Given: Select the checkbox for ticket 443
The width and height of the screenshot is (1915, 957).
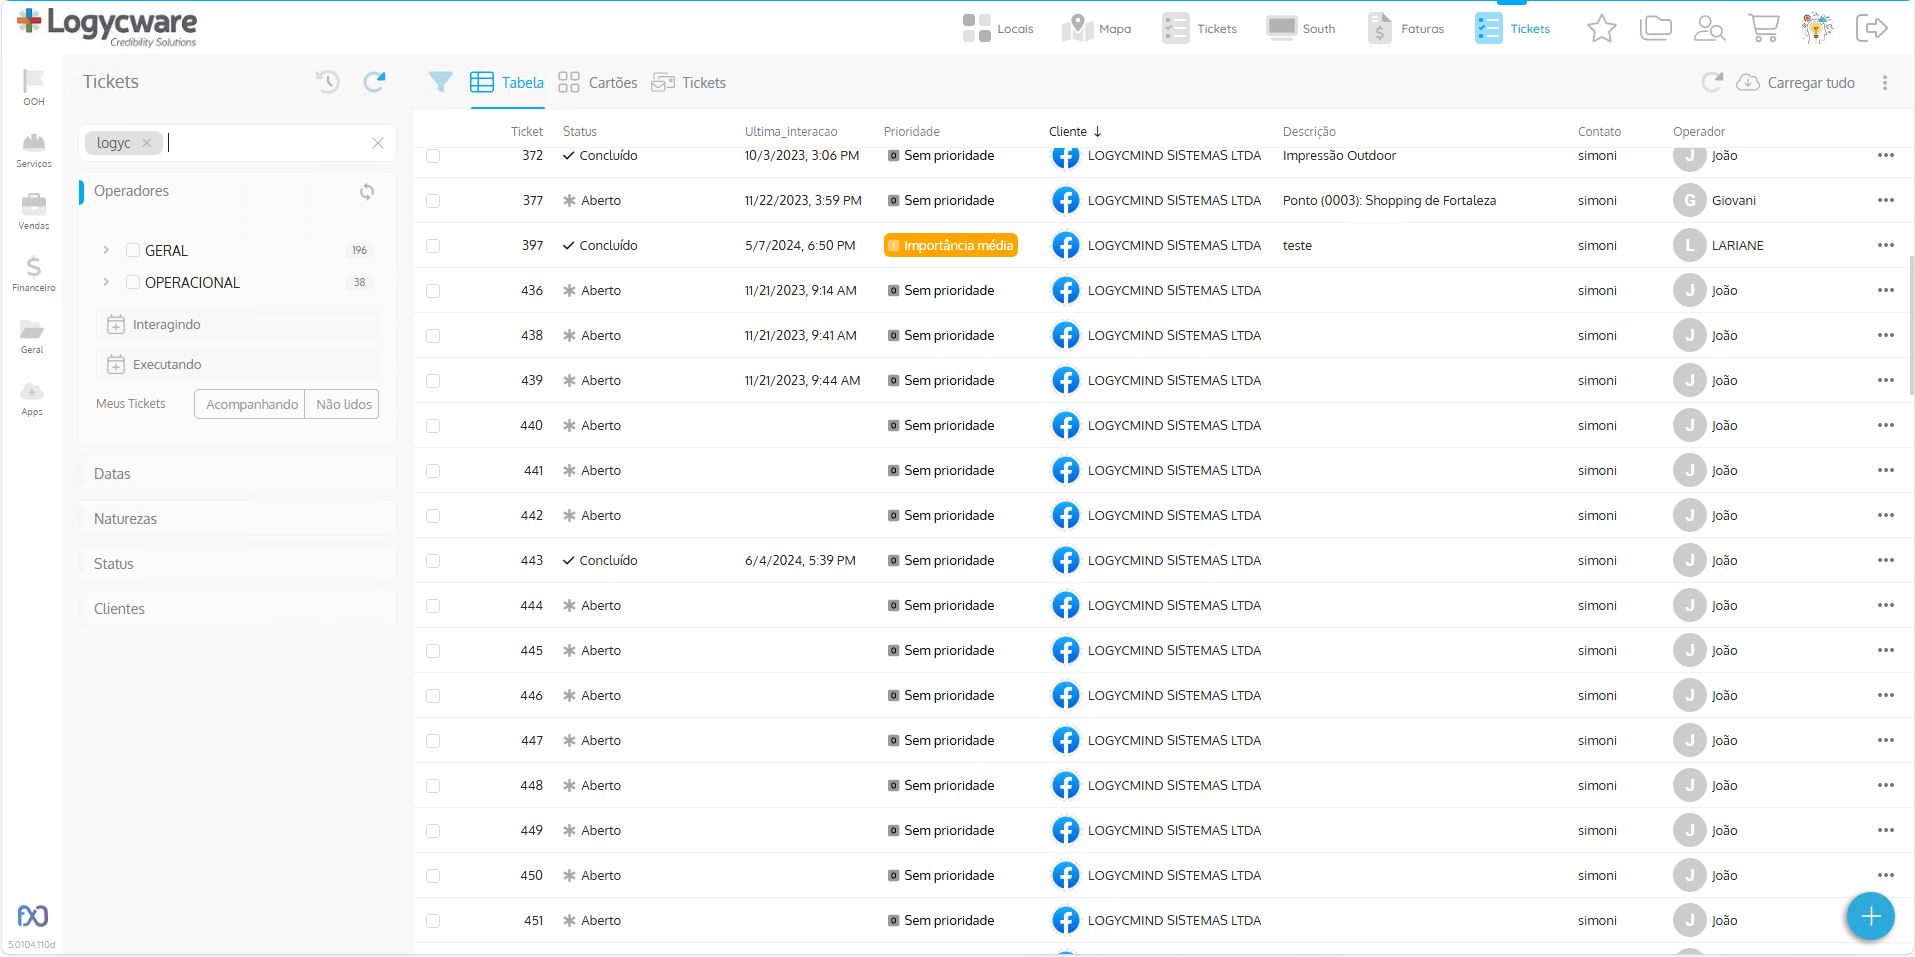Looking at the screenshot, I should 433,561.
